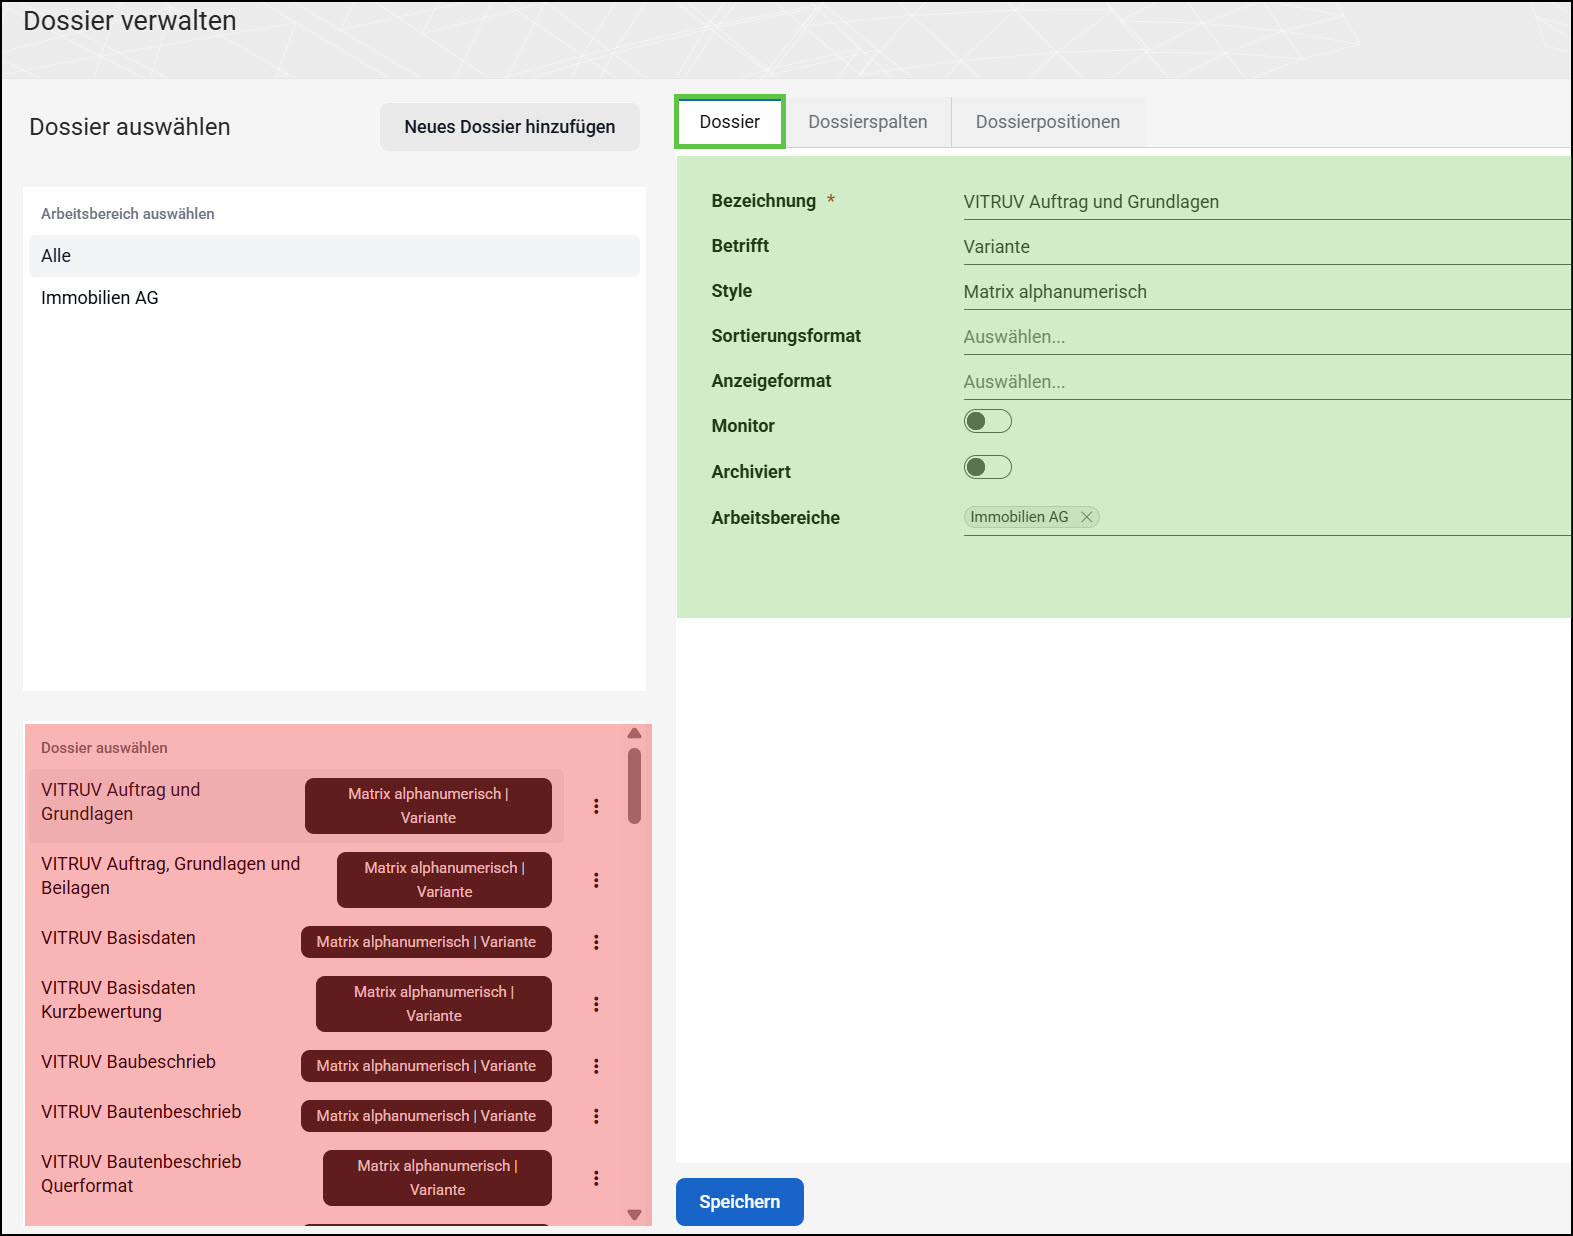Remove Immobilien AG chip from Arbeitsbereiche
The width and height of the screenshot is (1573, 1236).
pos(1086,517)
